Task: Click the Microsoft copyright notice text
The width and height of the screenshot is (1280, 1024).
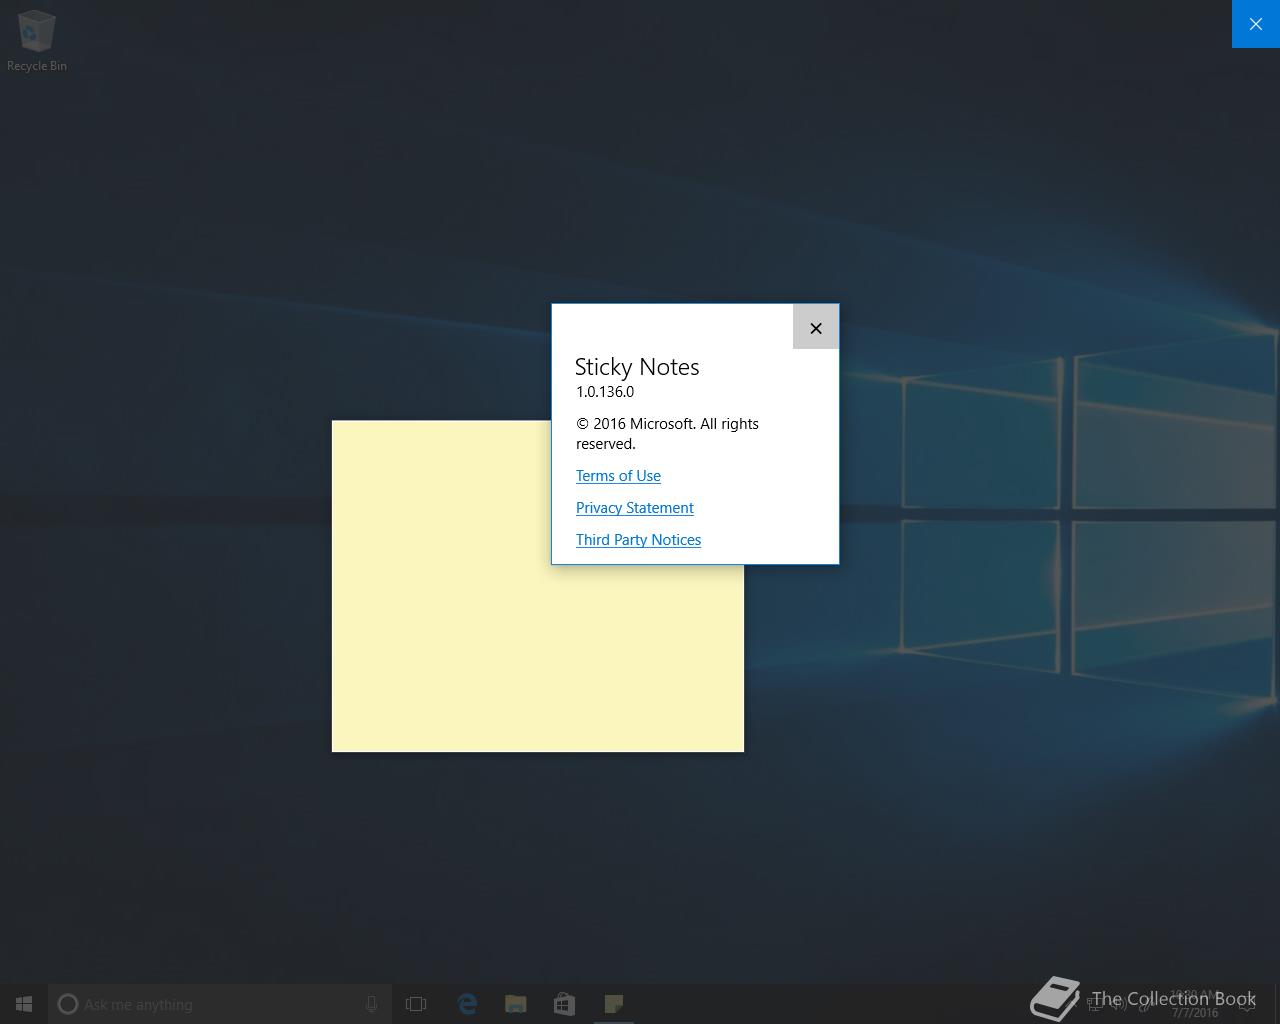Action: [x=667, y=434]
